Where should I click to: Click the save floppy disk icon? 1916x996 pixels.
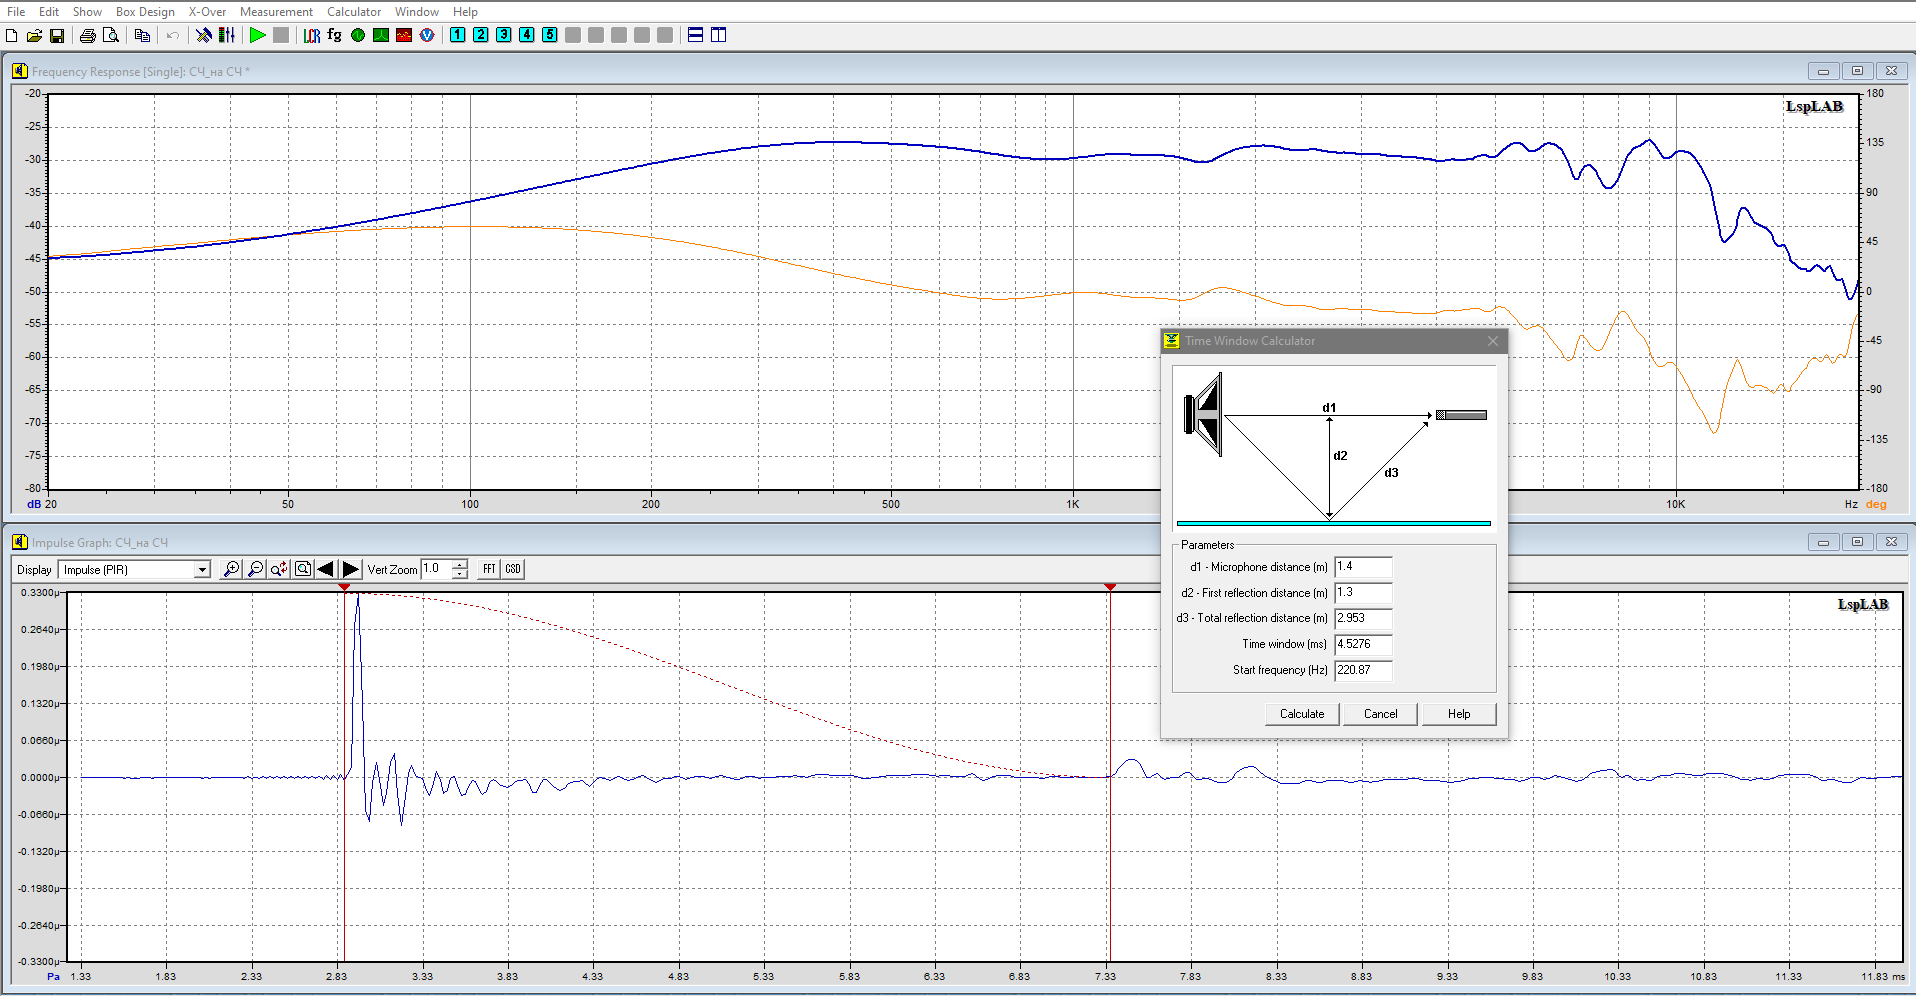[57, 35]
